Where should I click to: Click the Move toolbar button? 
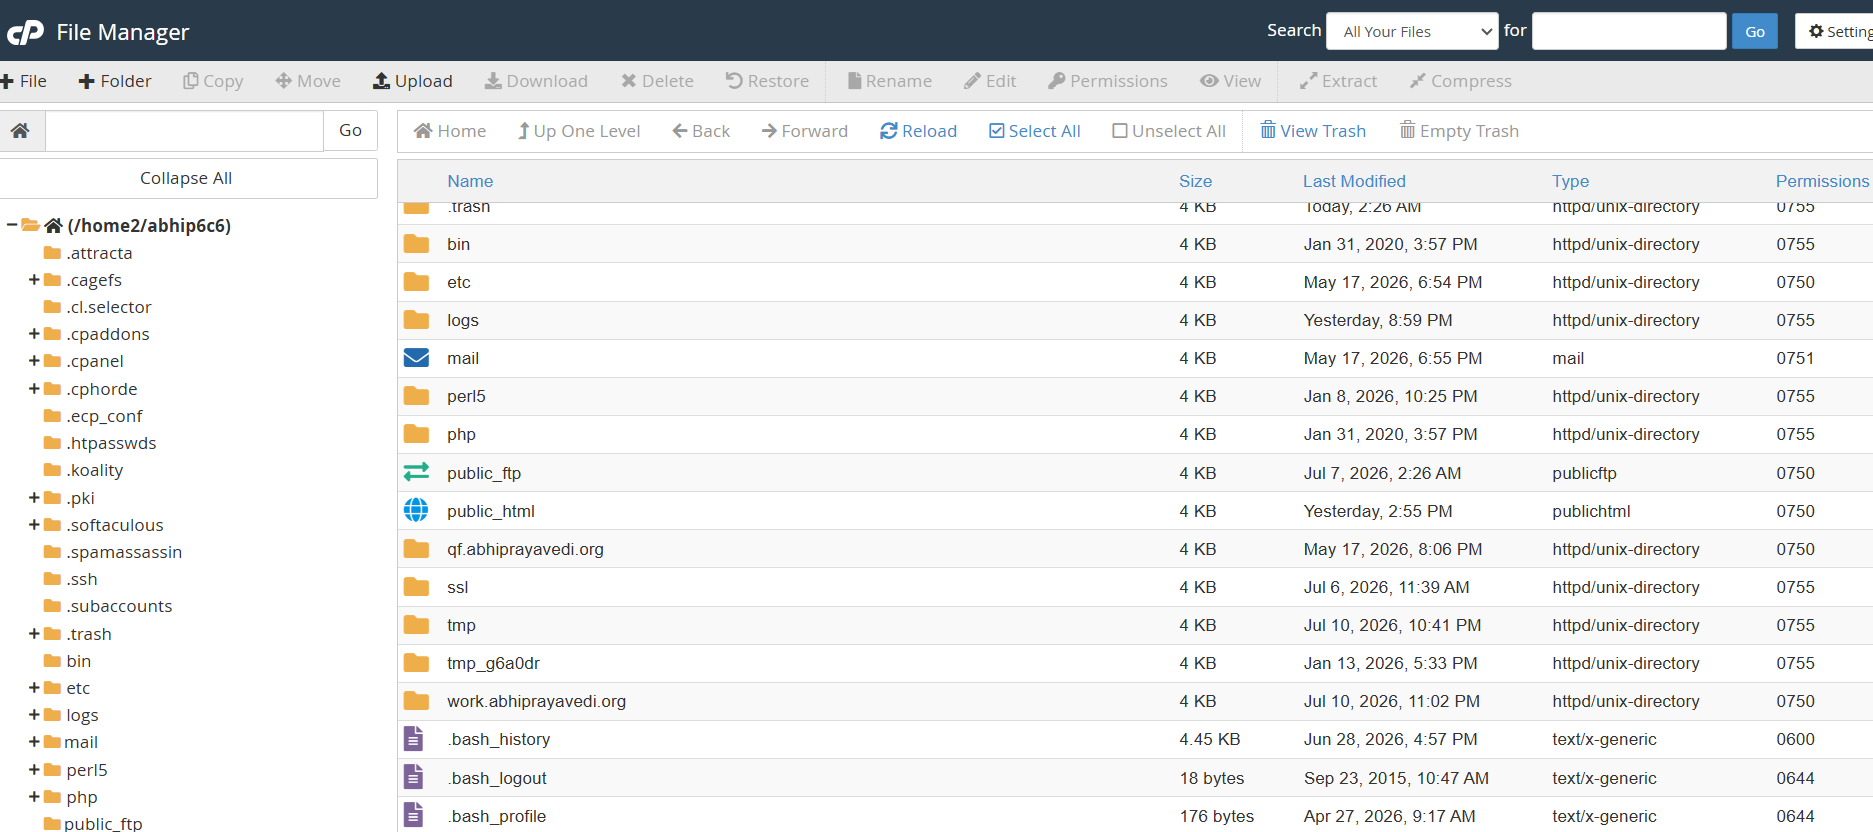(x=308, y=81)
